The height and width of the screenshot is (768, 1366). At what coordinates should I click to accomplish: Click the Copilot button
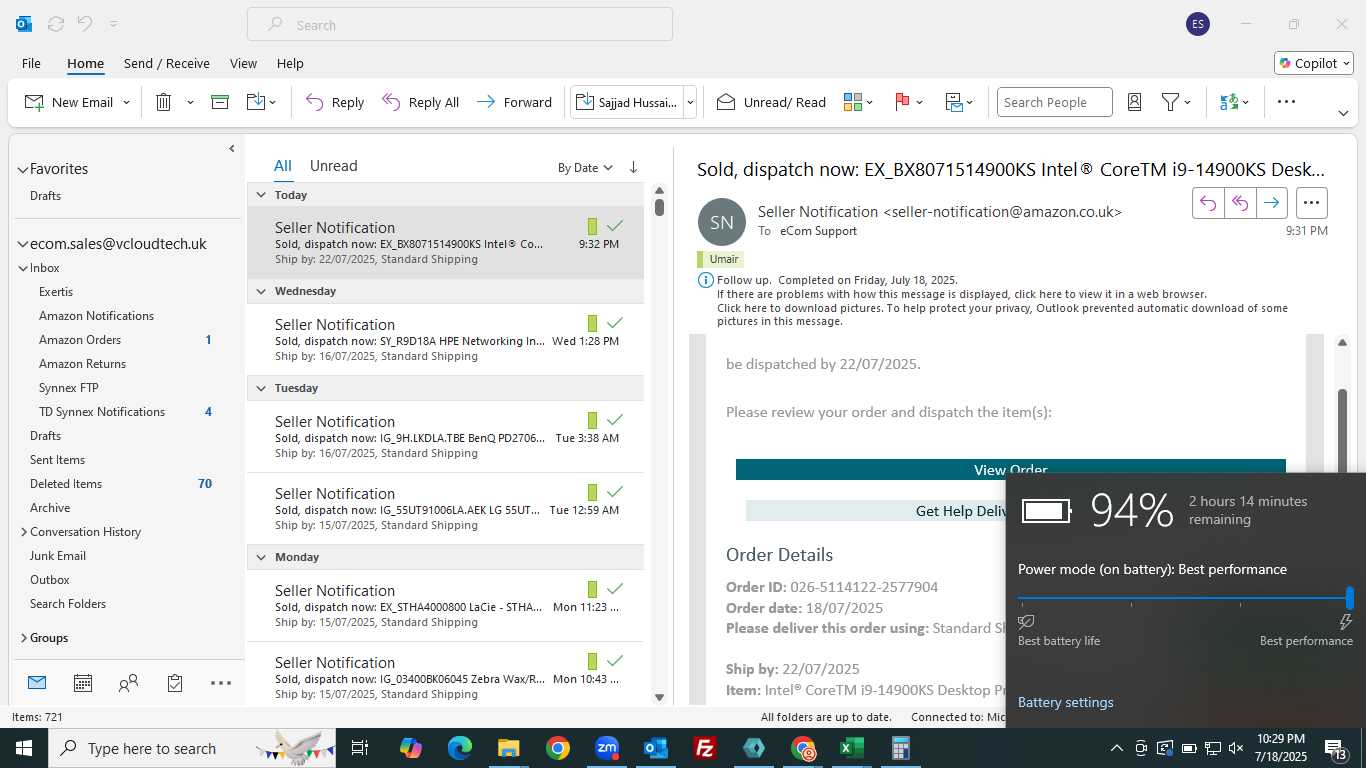pyautogui.click(x=1314, y=63)
